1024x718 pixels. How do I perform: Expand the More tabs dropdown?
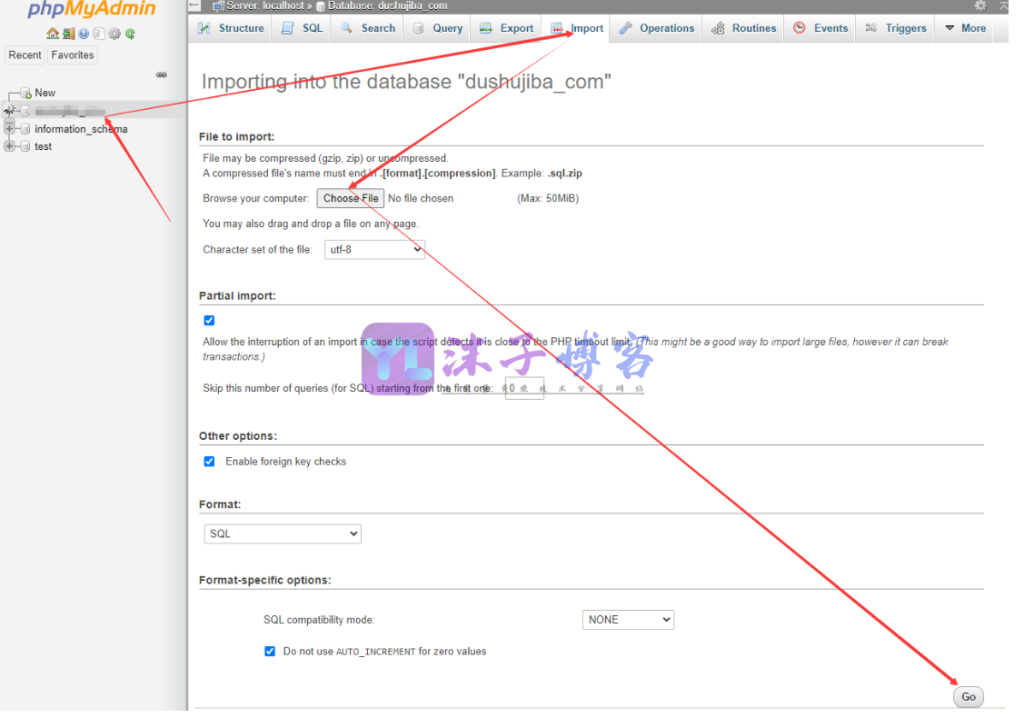click(x=966, y=28)
